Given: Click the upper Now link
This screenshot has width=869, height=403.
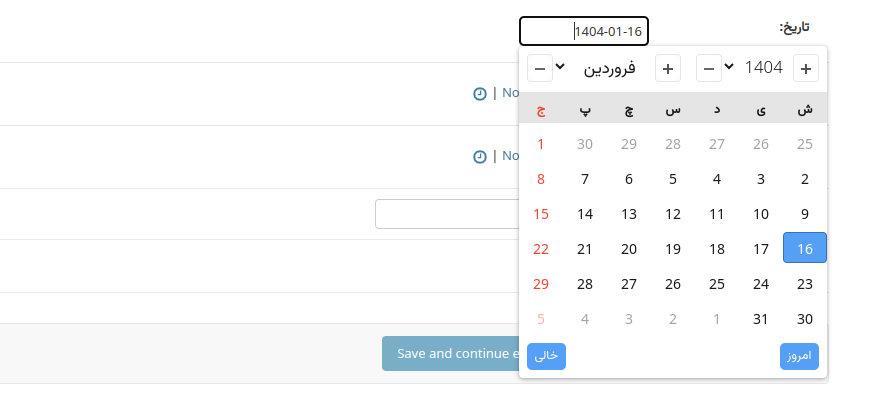Looking at the screenshot, I should point(510,93).
